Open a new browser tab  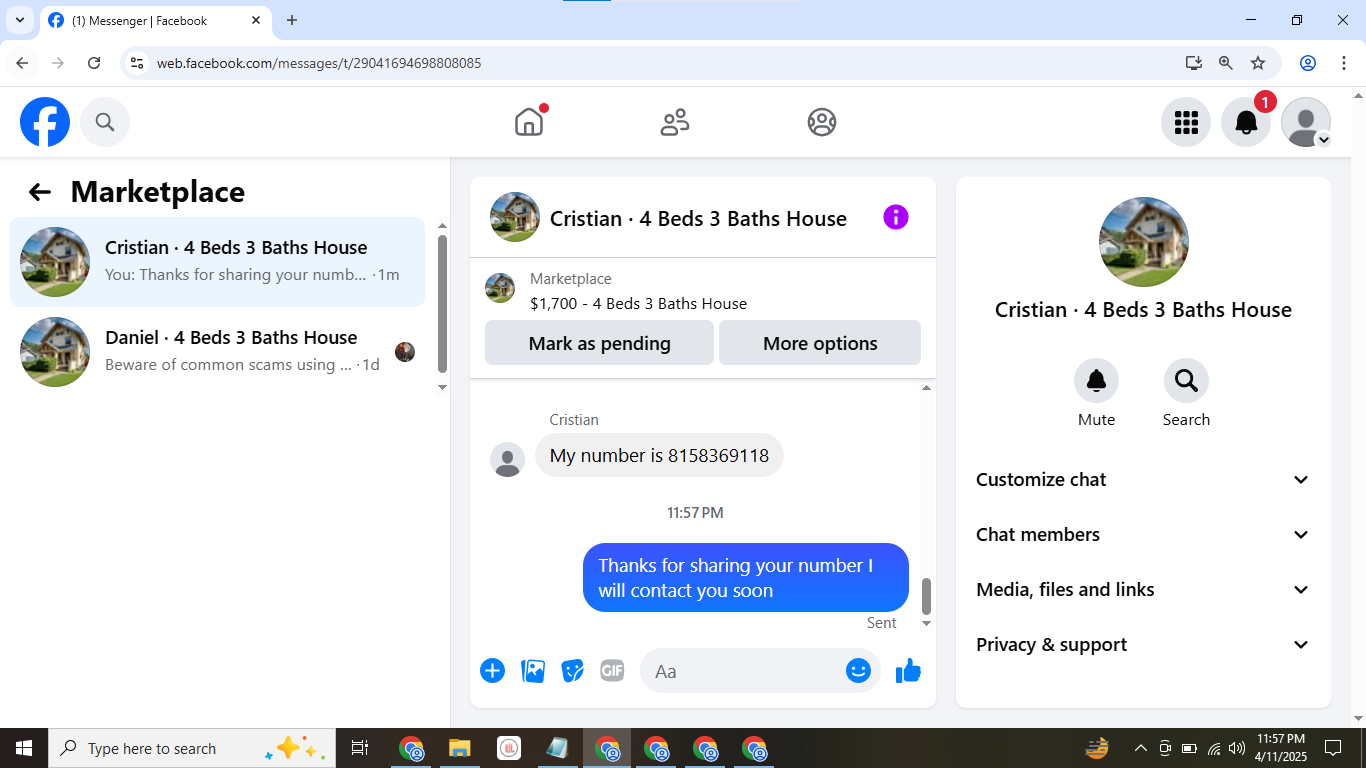point(292,20)
